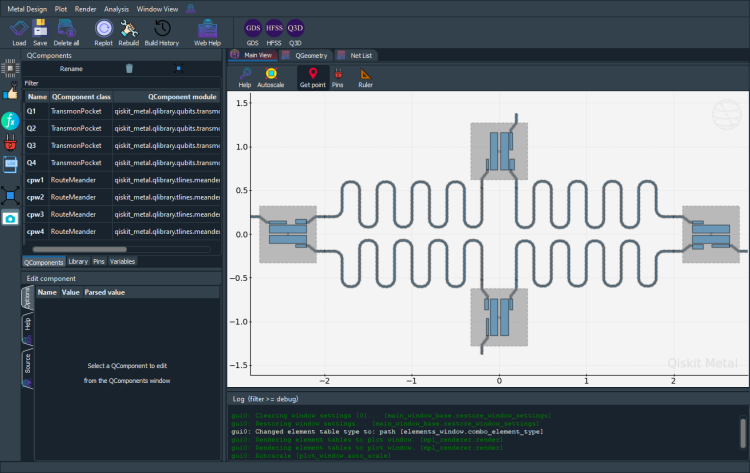Select the Q1 component row
750x473 pixels.
point(122,111)
